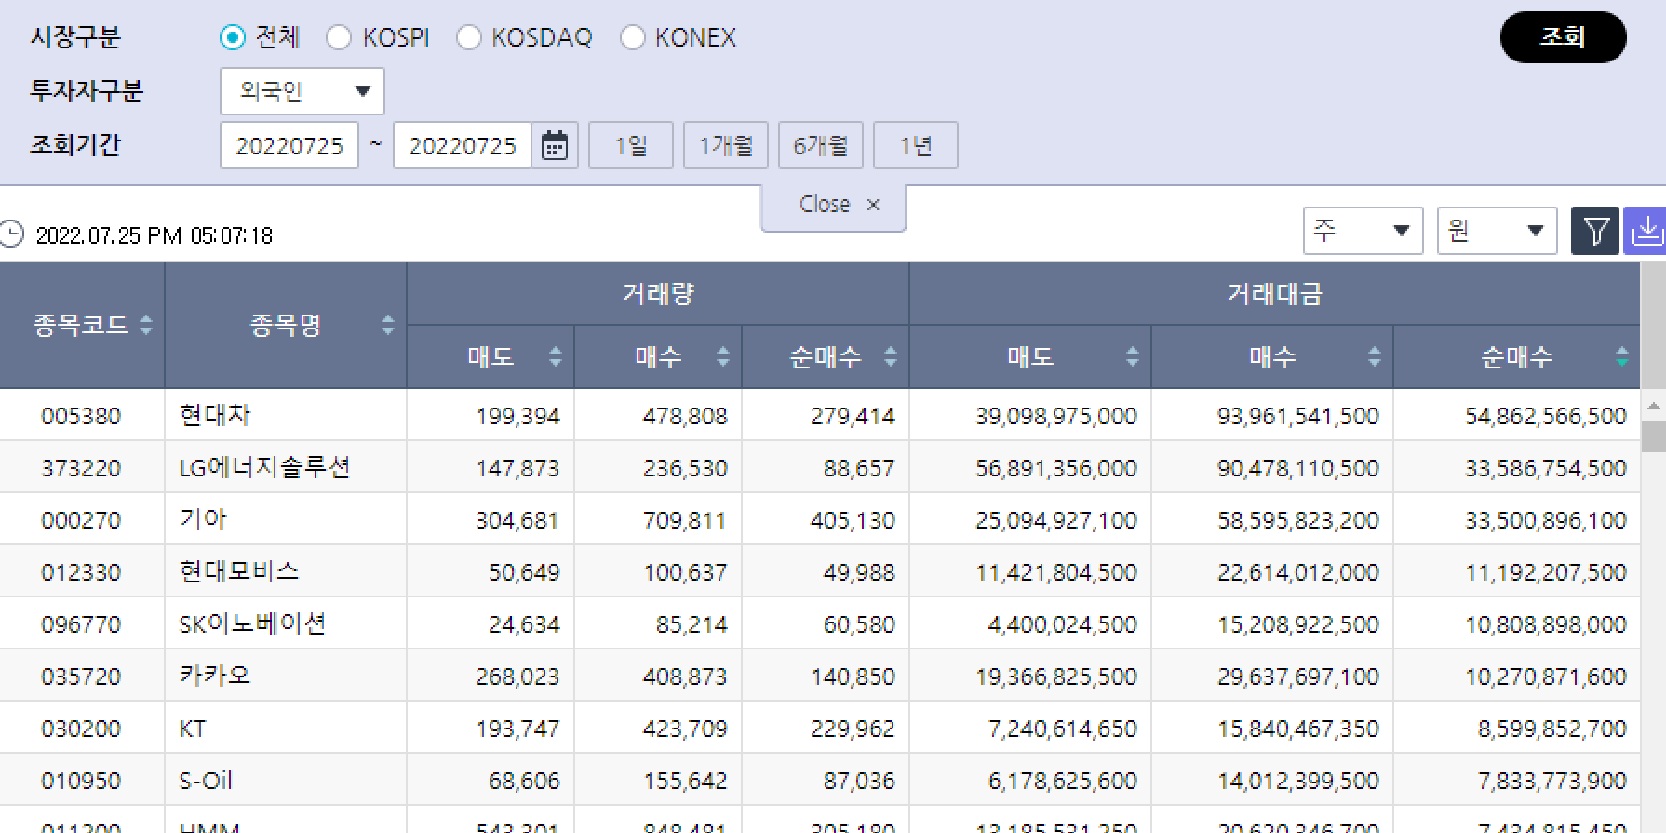Viewport: 1666px width, 833px height.
Task: Sort 거래대금 매수 column arrows
Action: [x=1374, y=357]
